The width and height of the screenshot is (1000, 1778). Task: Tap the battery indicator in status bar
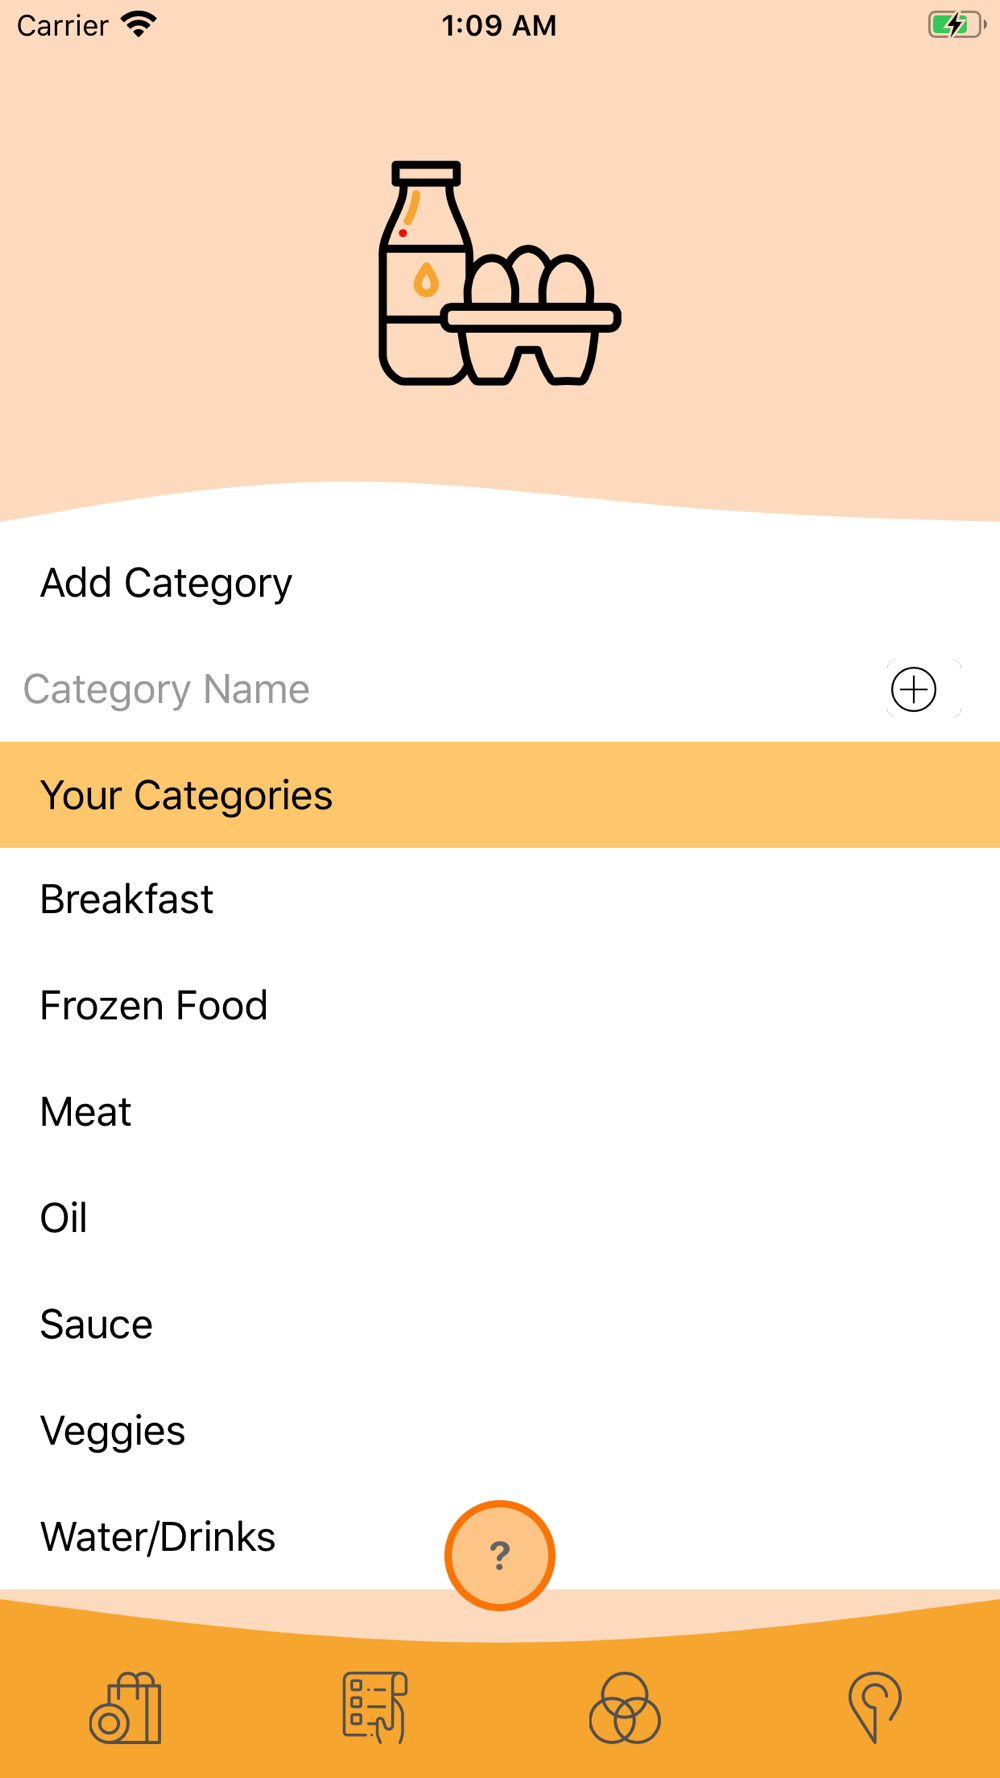point(956,25)
